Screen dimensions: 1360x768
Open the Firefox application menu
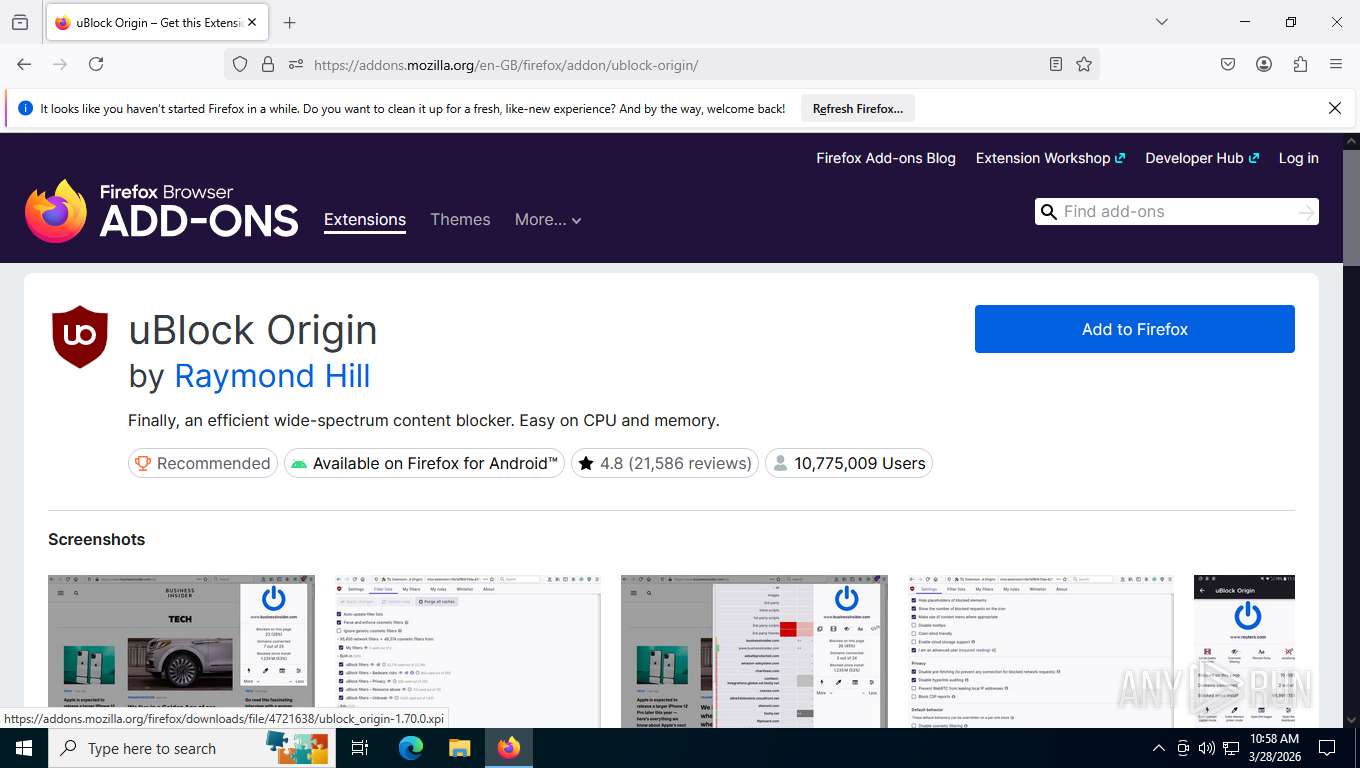point(1336,64)
